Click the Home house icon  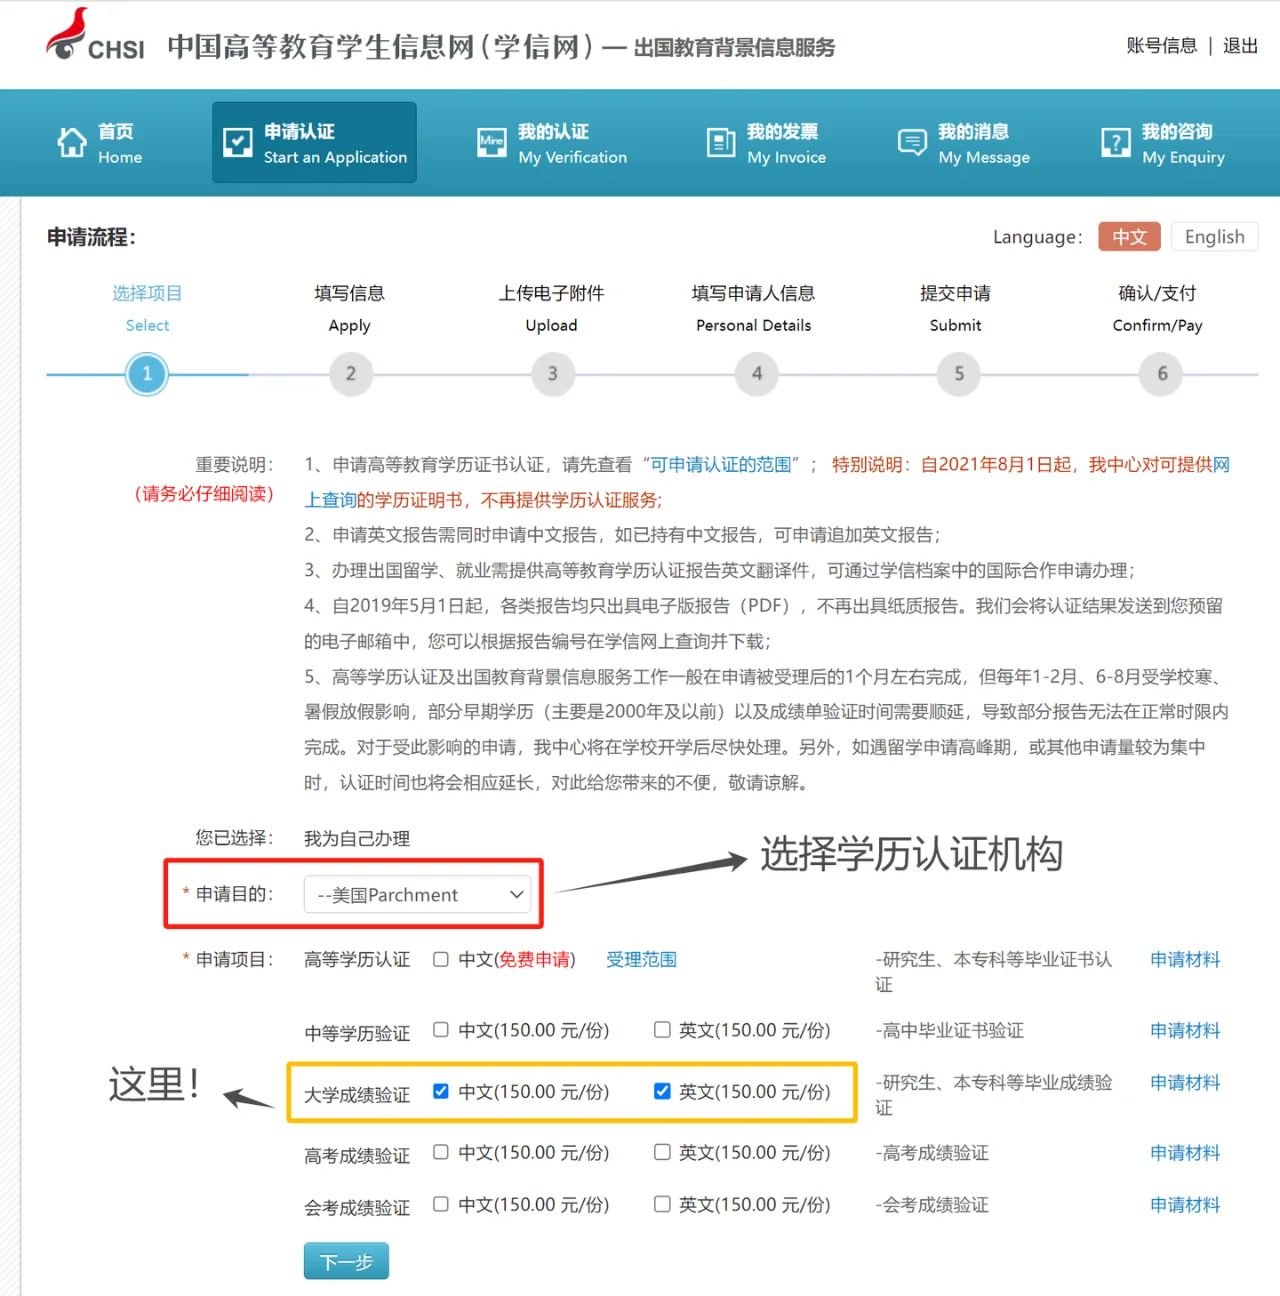pos(72,143)
